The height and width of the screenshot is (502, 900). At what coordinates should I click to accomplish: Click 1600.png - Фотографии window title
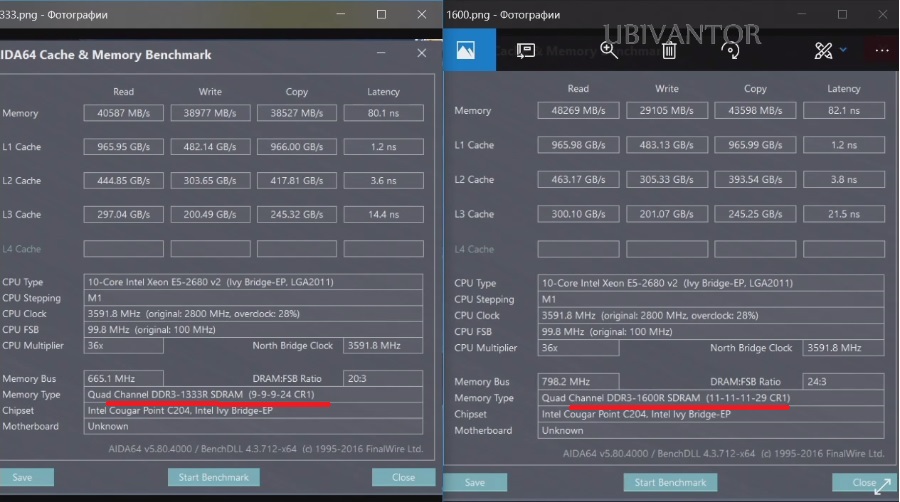(x=503, y=15)
